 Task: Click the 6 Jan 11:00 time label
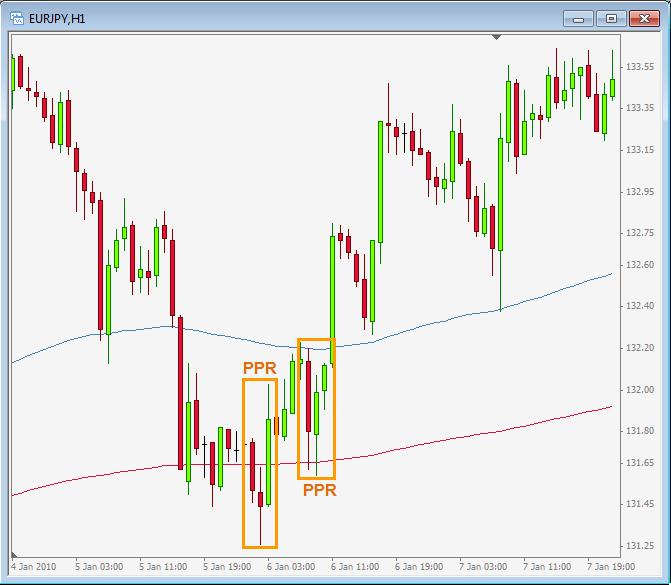[x=355, y=567]
